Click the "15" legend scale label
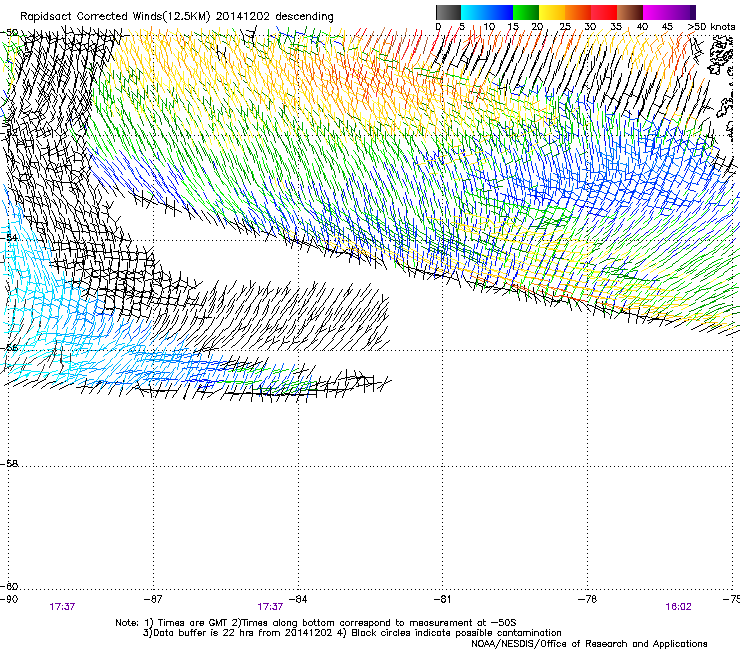 pyautogui.click(x=513, y=26)
